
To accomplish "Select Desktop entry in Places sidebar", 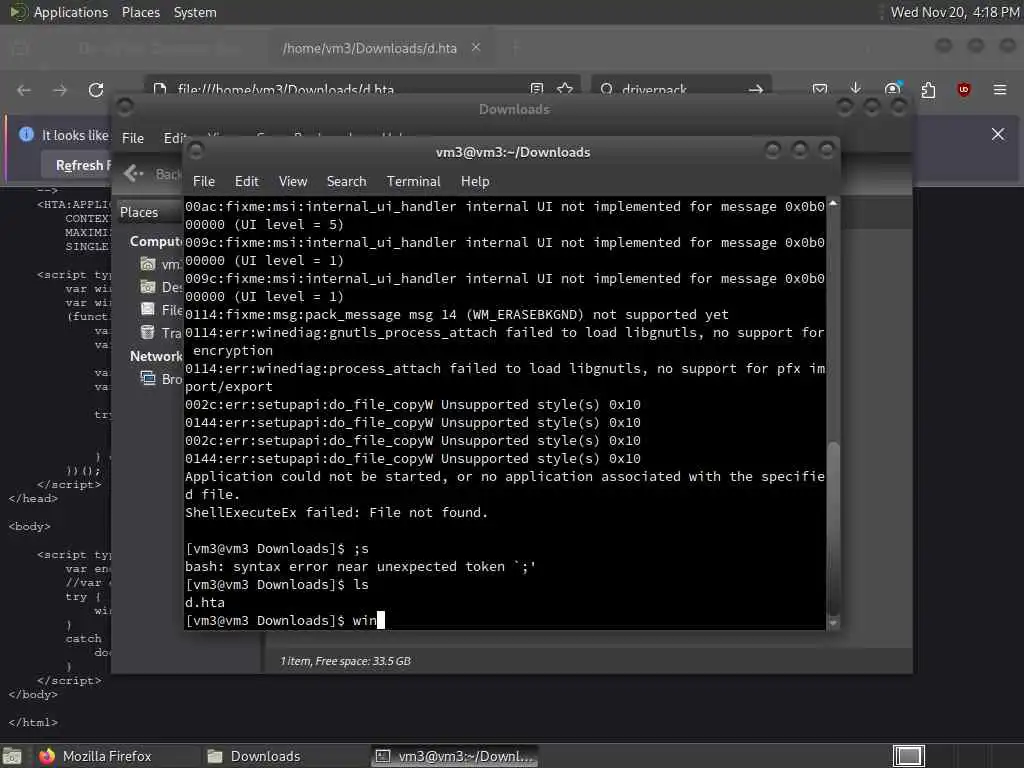I will pyautogui.click(x=161, y=287).
